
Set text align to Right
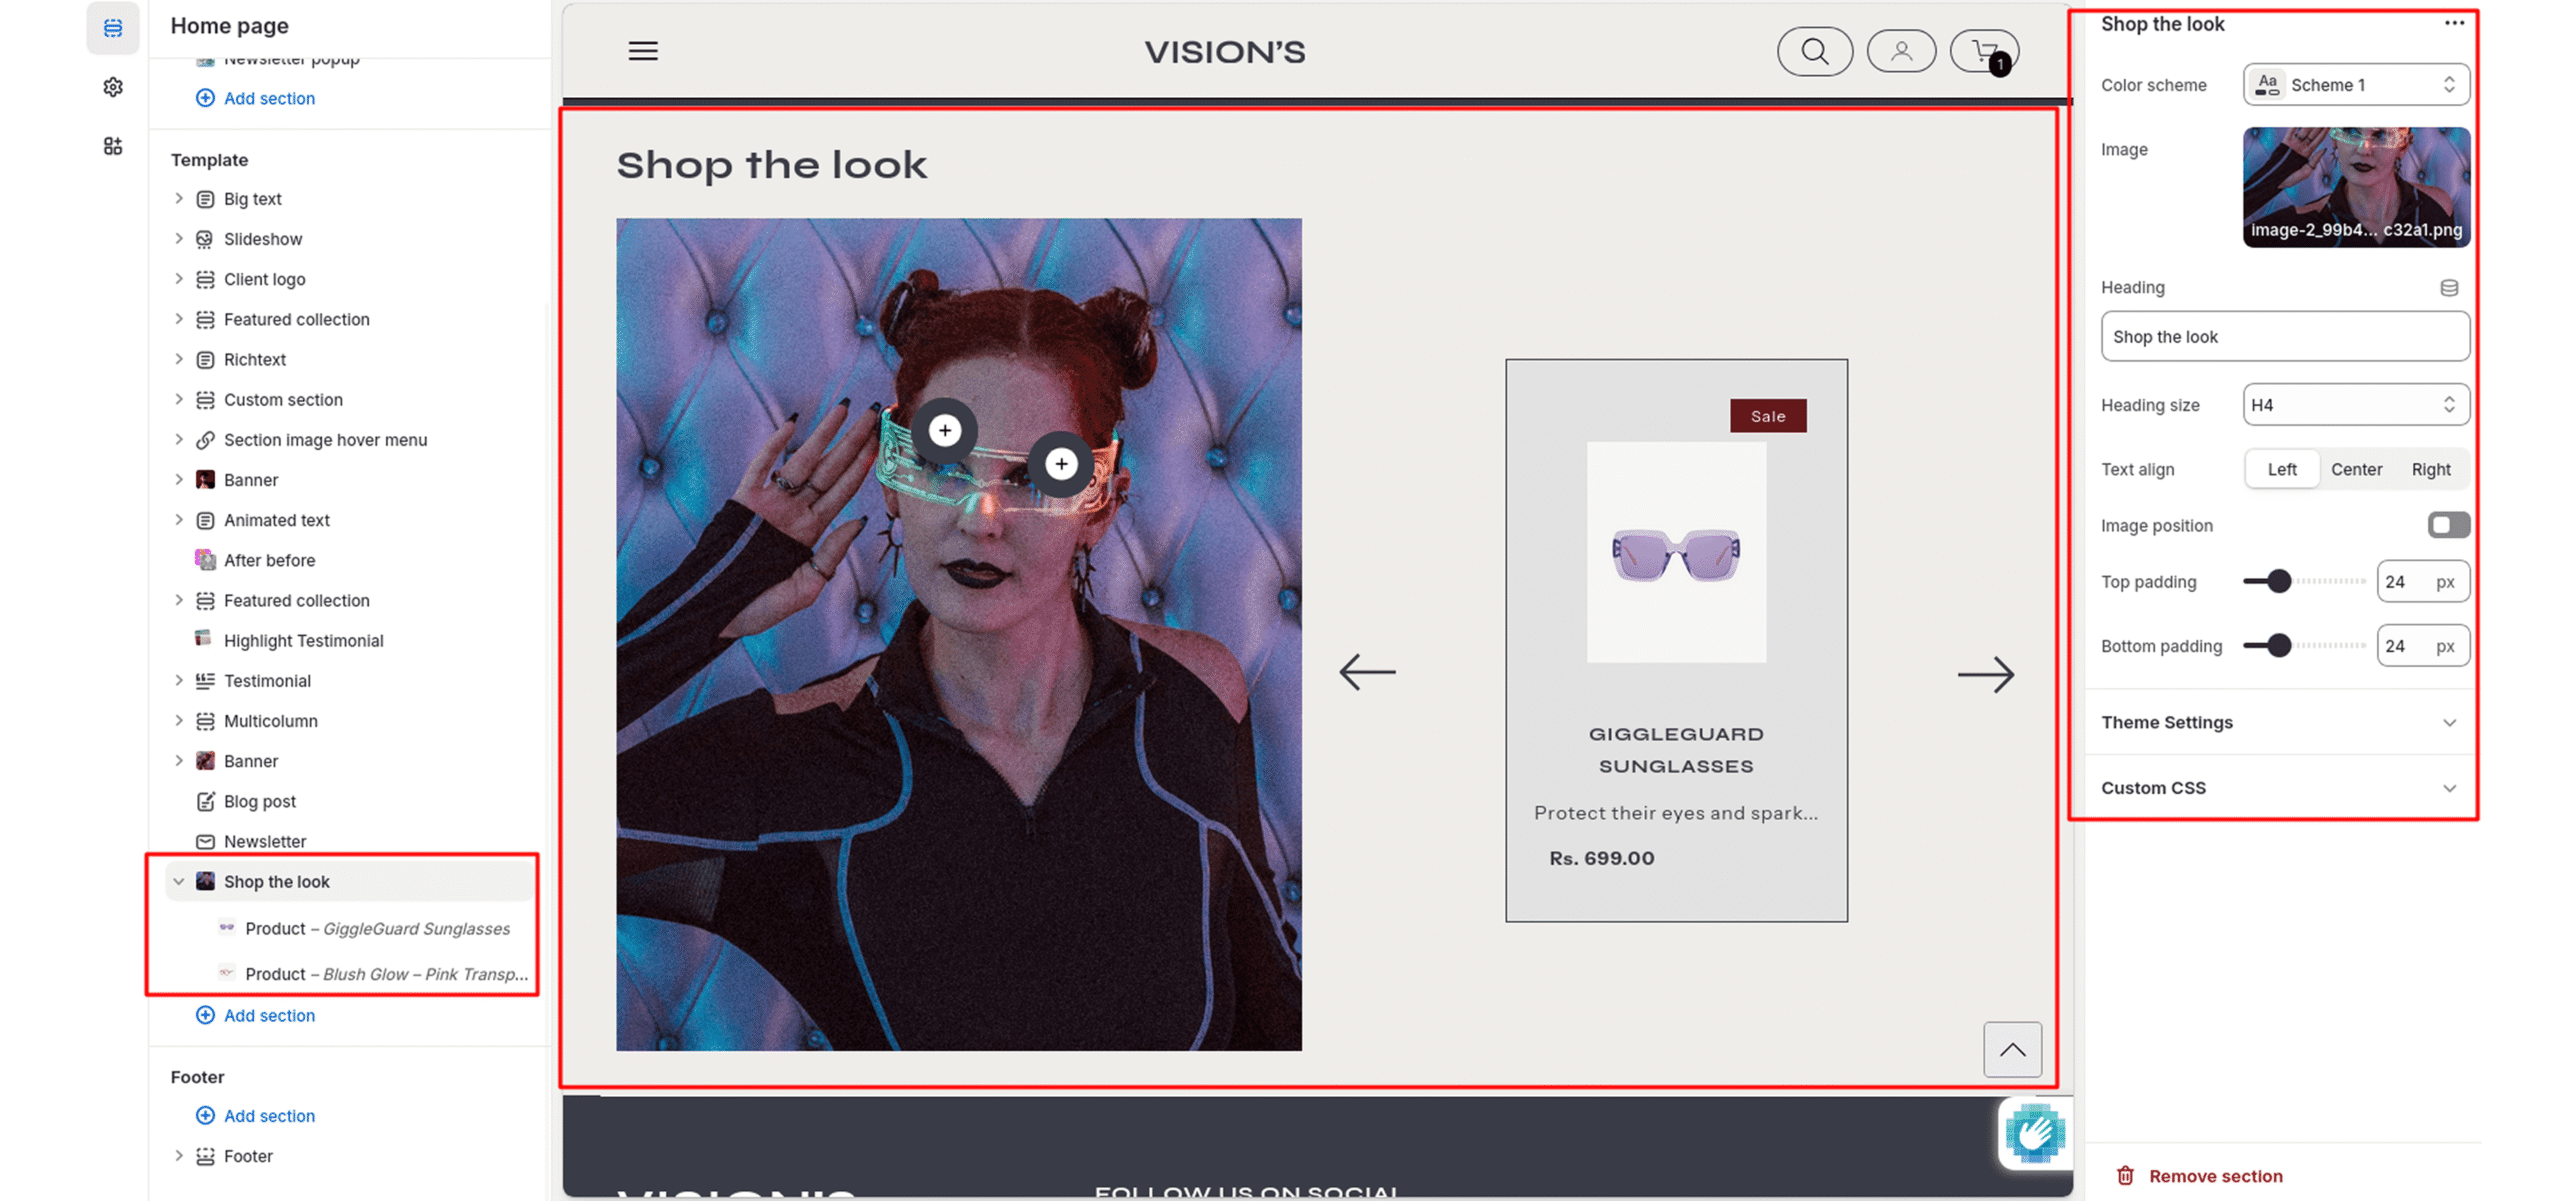[x=2429, y=469]
